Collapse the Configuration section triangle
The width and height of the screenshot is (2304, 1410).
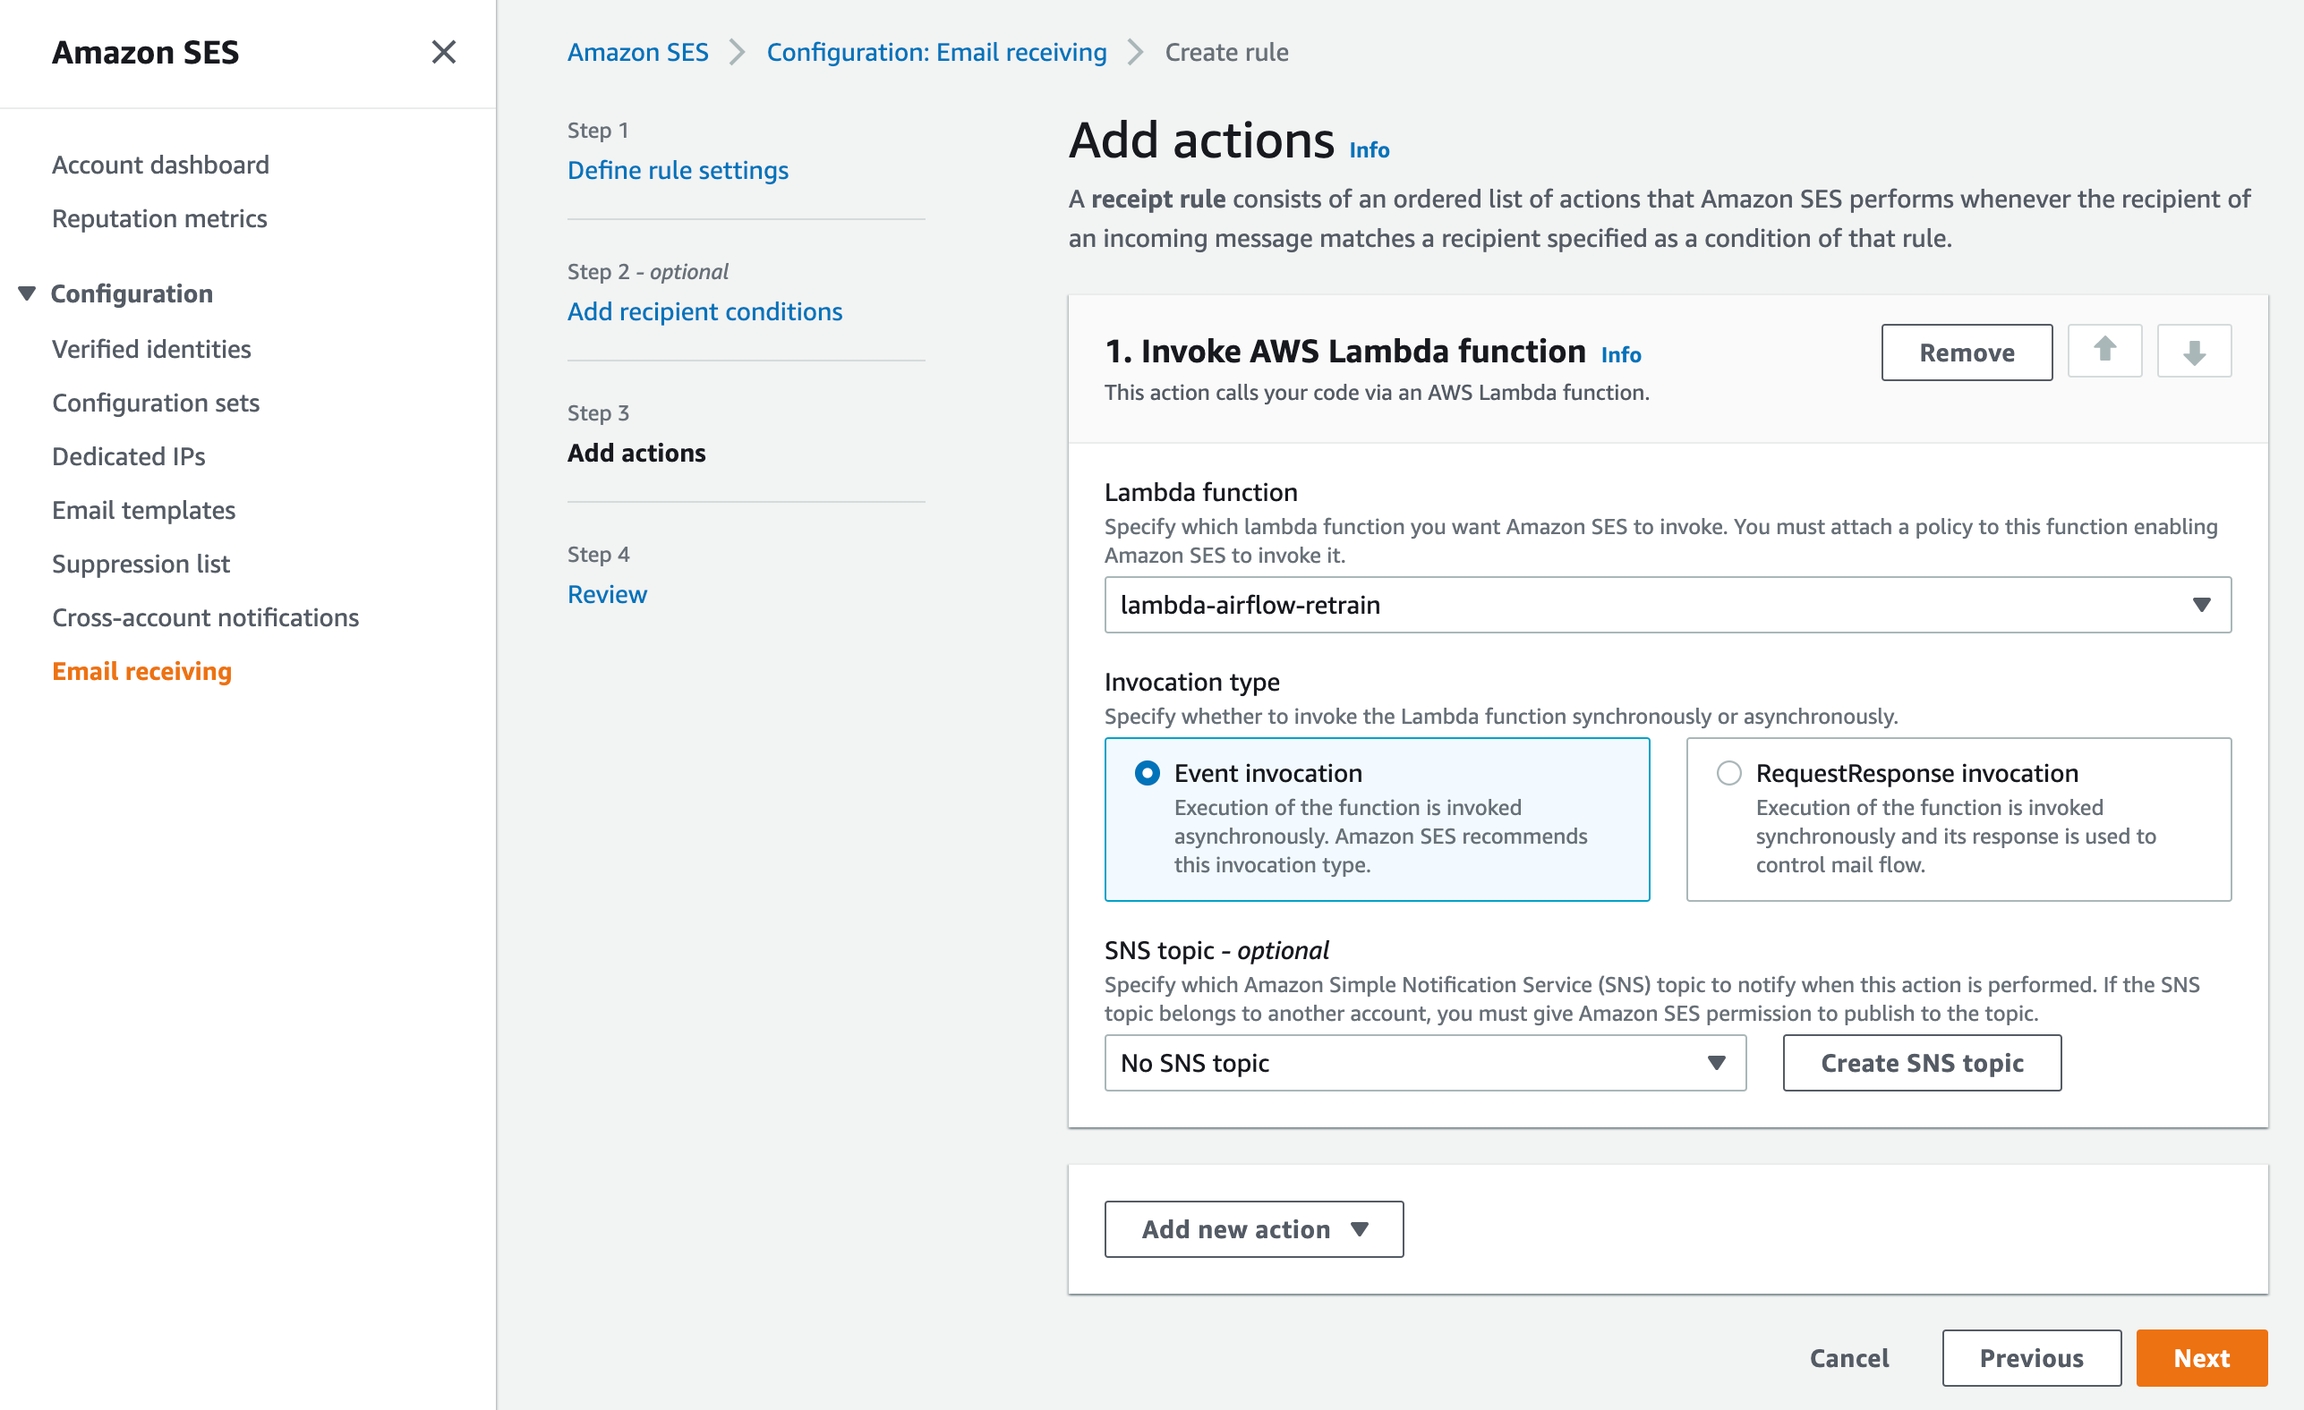tap(27, 293)
